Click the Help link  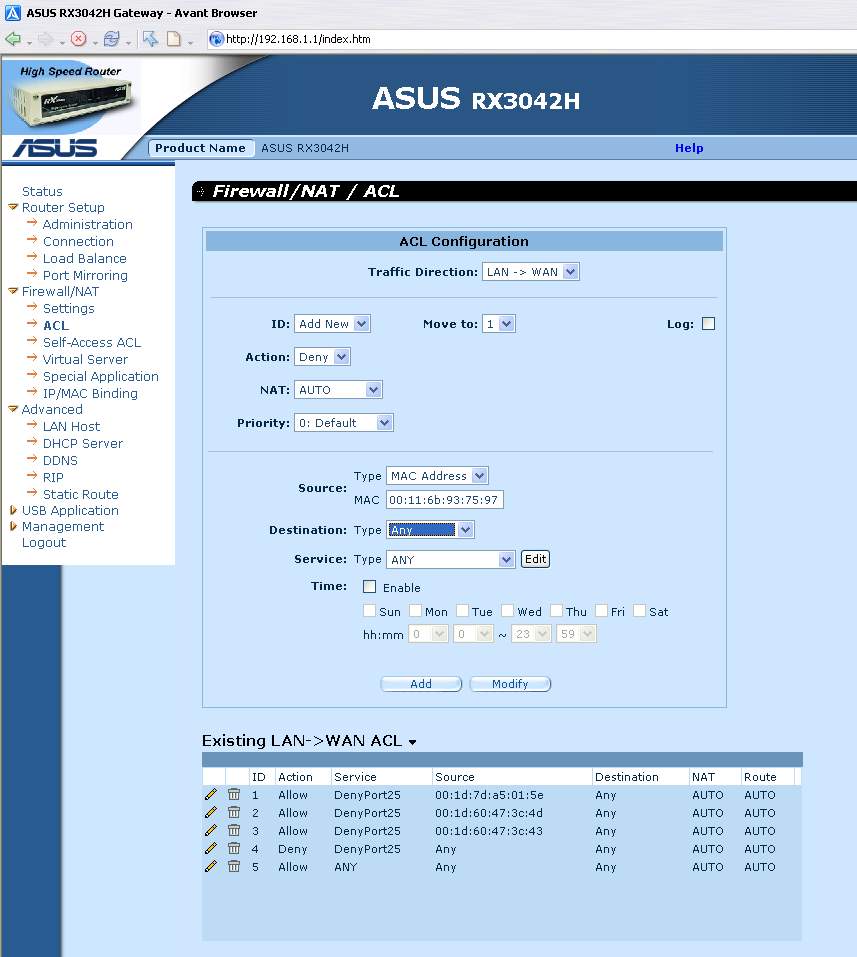click(689, 148)
